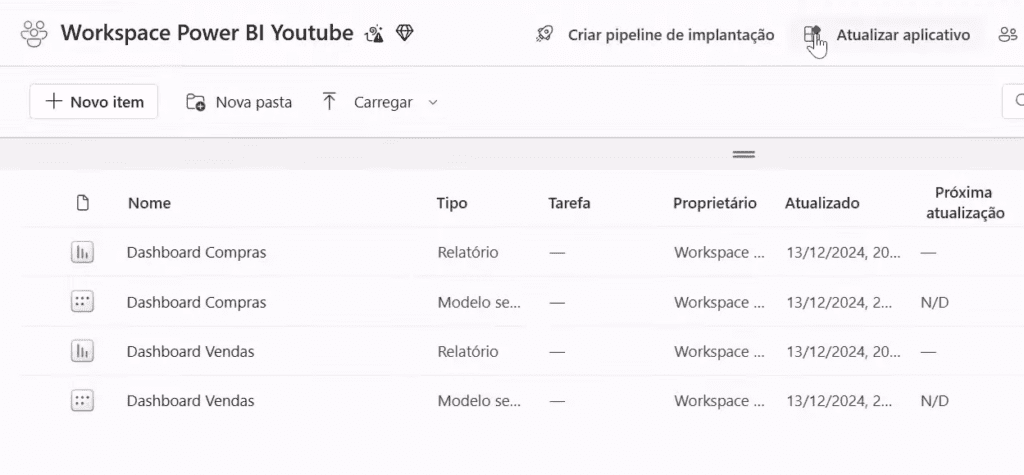Click Relatório type cell in Dashboard Compras row
The width and height of the screenshot is (1024, 475).
click(x=468, y=252)
